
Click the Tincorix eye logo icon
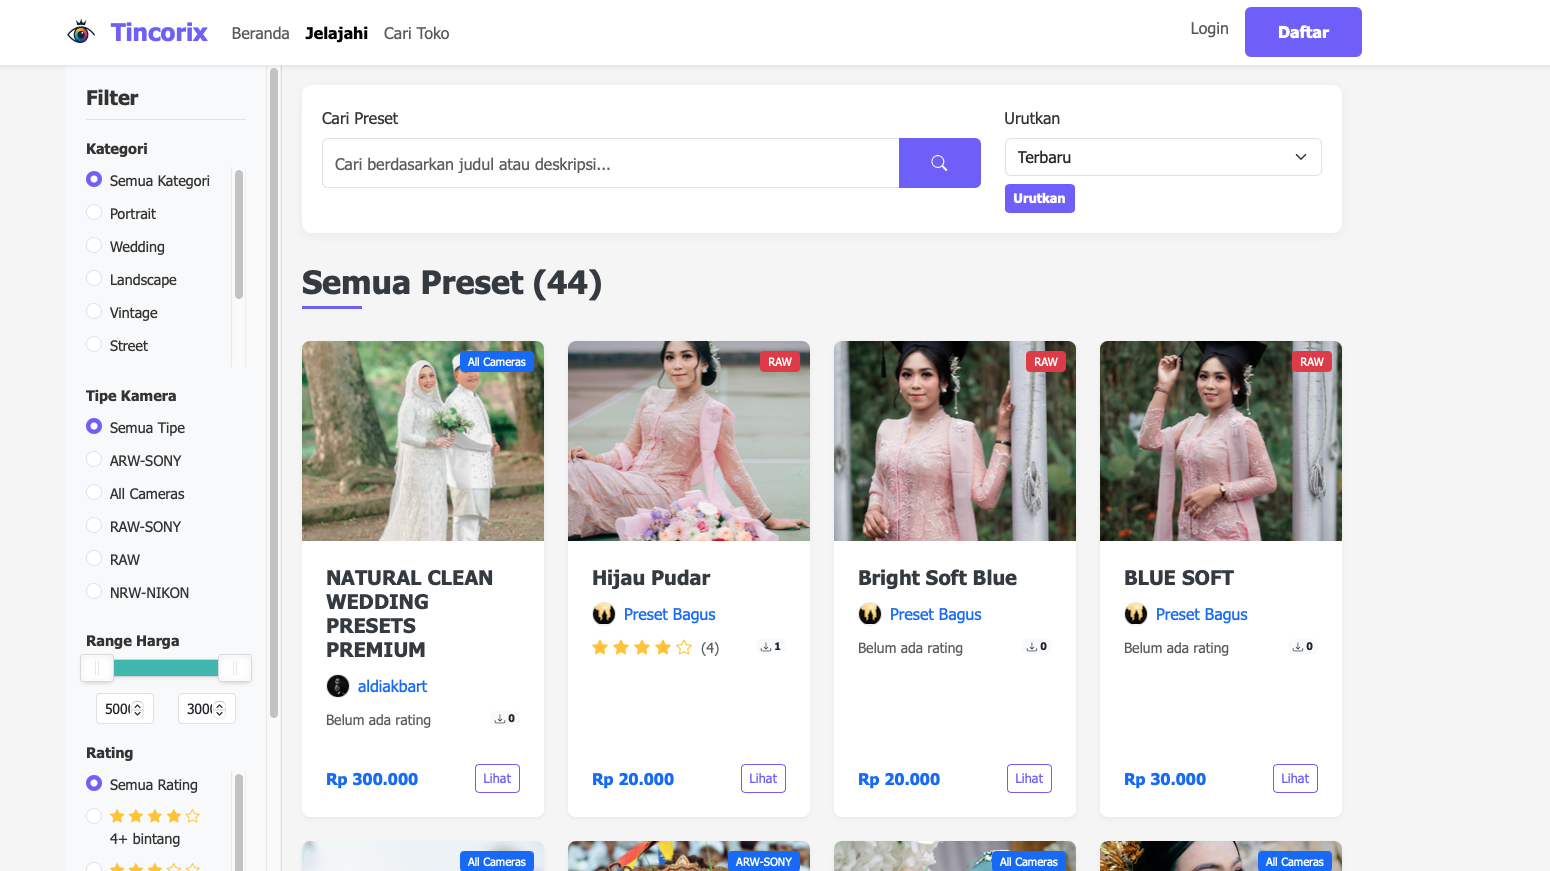pos(81,33)
